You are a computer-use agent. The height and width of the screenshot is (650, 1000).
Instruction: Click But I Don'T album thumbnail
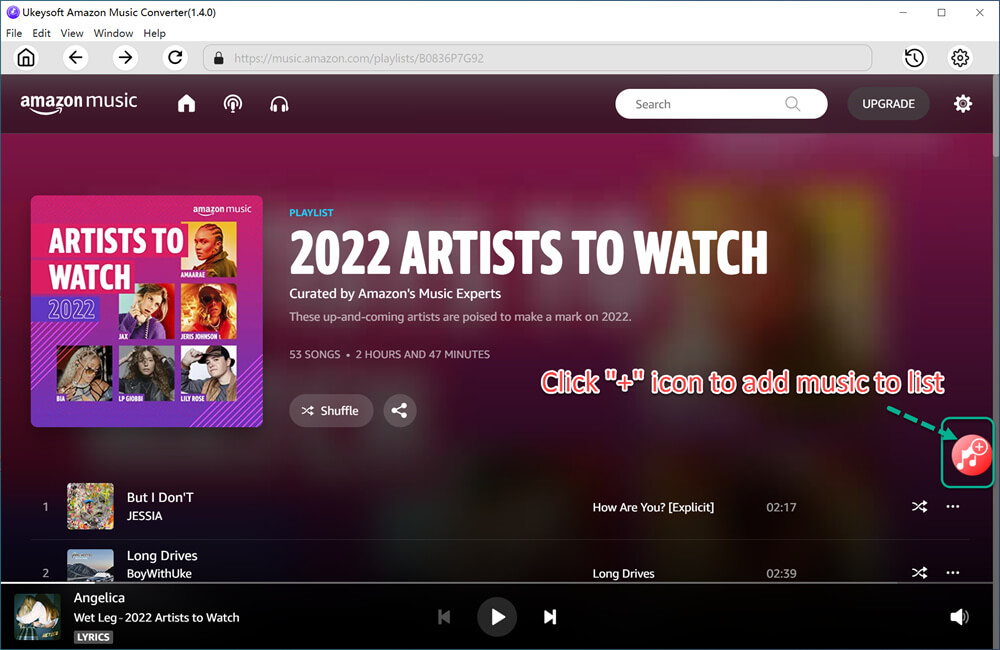[91, 506]
